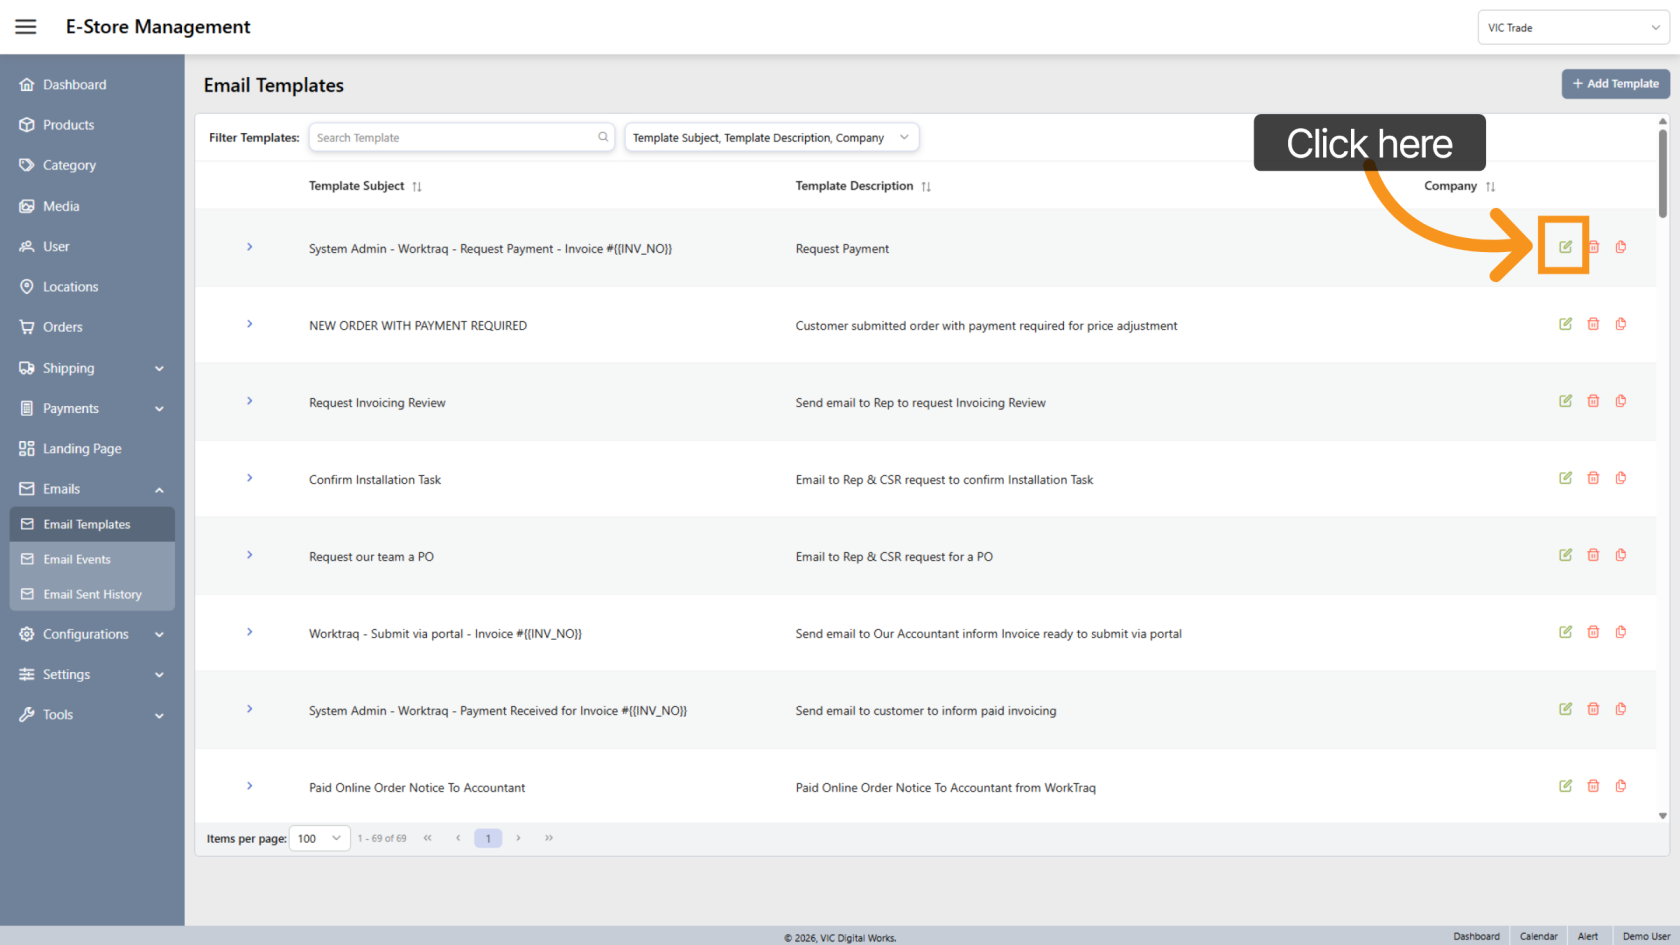1680x945 pixels.
Task: Sort by Template Subject column
Action: (x=417, y=187)
